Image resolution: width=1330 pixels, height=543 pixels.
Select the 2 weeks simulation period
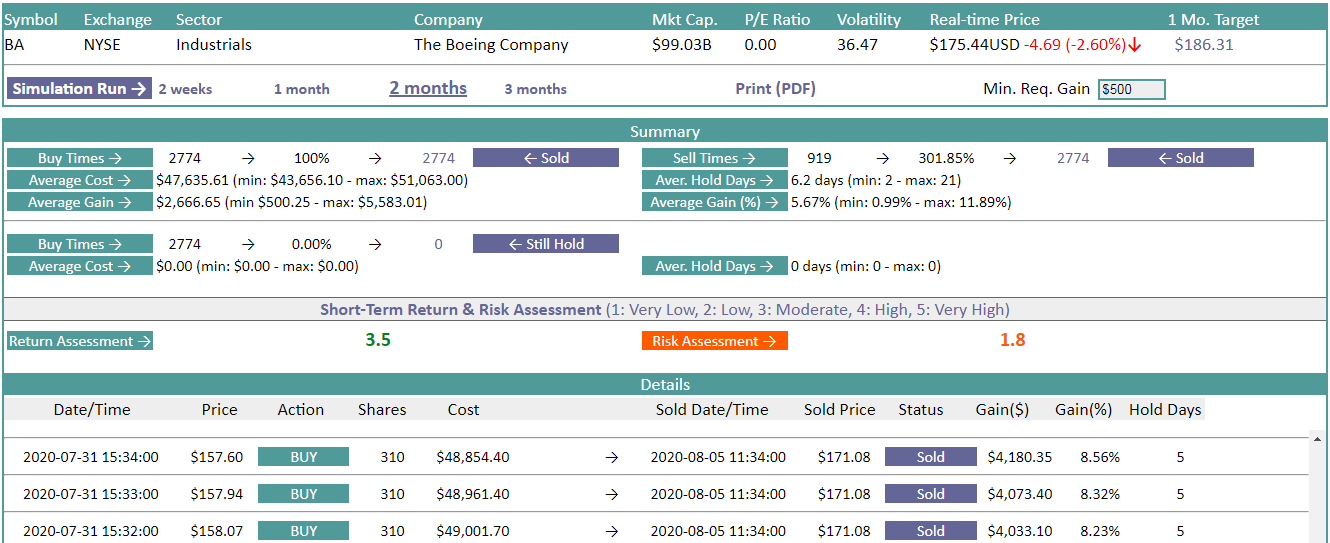coord(185,89)
